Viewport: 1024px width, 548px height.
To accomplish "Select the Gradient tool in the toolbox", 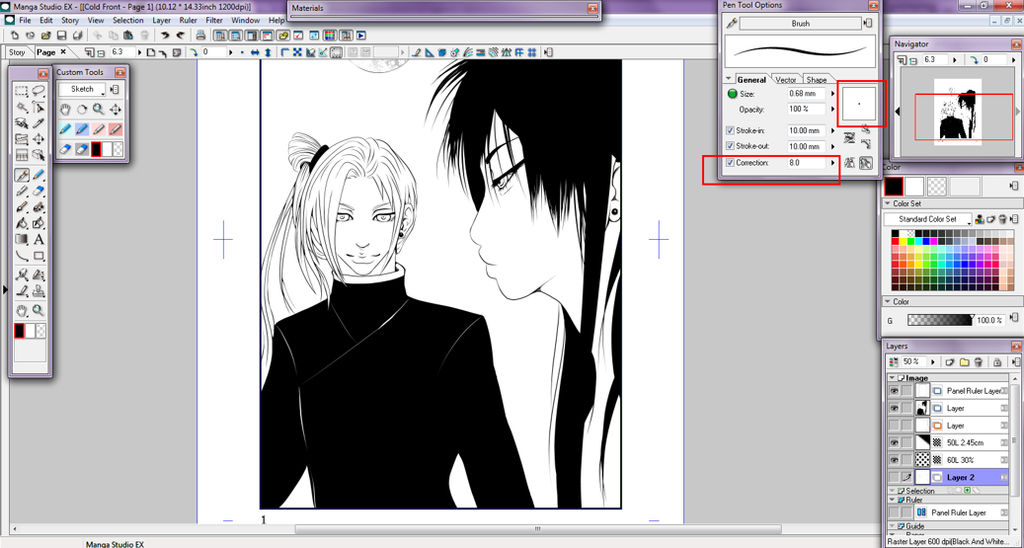I will [x=21, y=239].
